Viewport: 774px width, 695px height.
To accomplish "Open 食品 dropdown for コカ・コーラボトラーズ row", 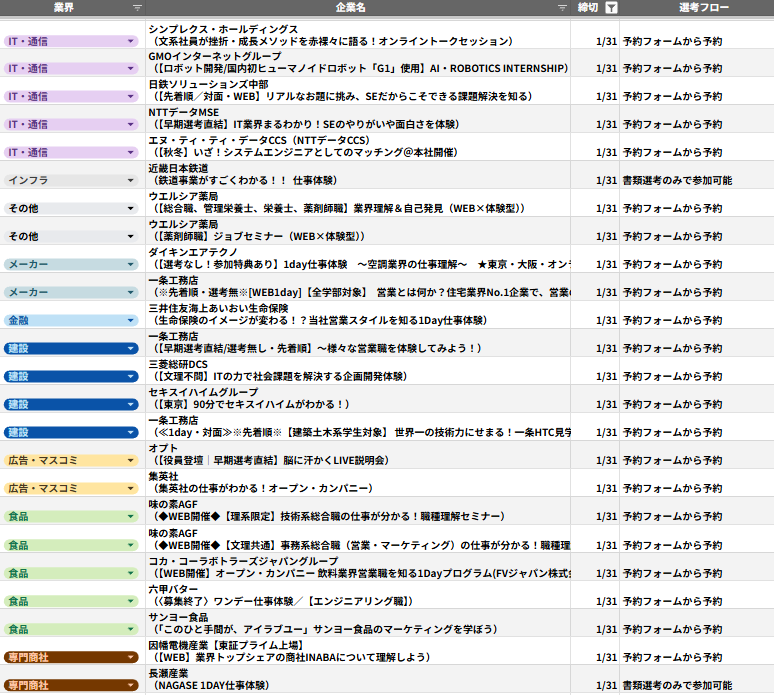I will (130, 574).
